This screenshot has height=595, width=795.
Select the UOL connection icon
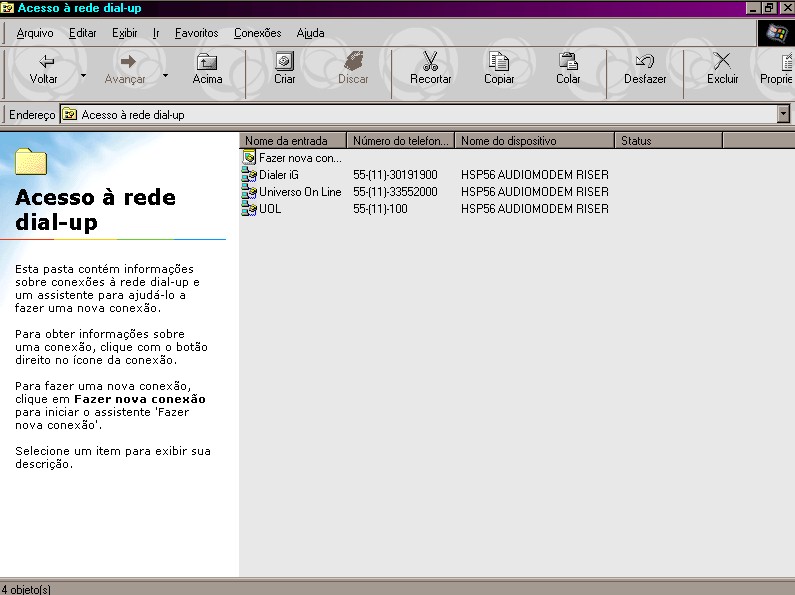[249, 209]
